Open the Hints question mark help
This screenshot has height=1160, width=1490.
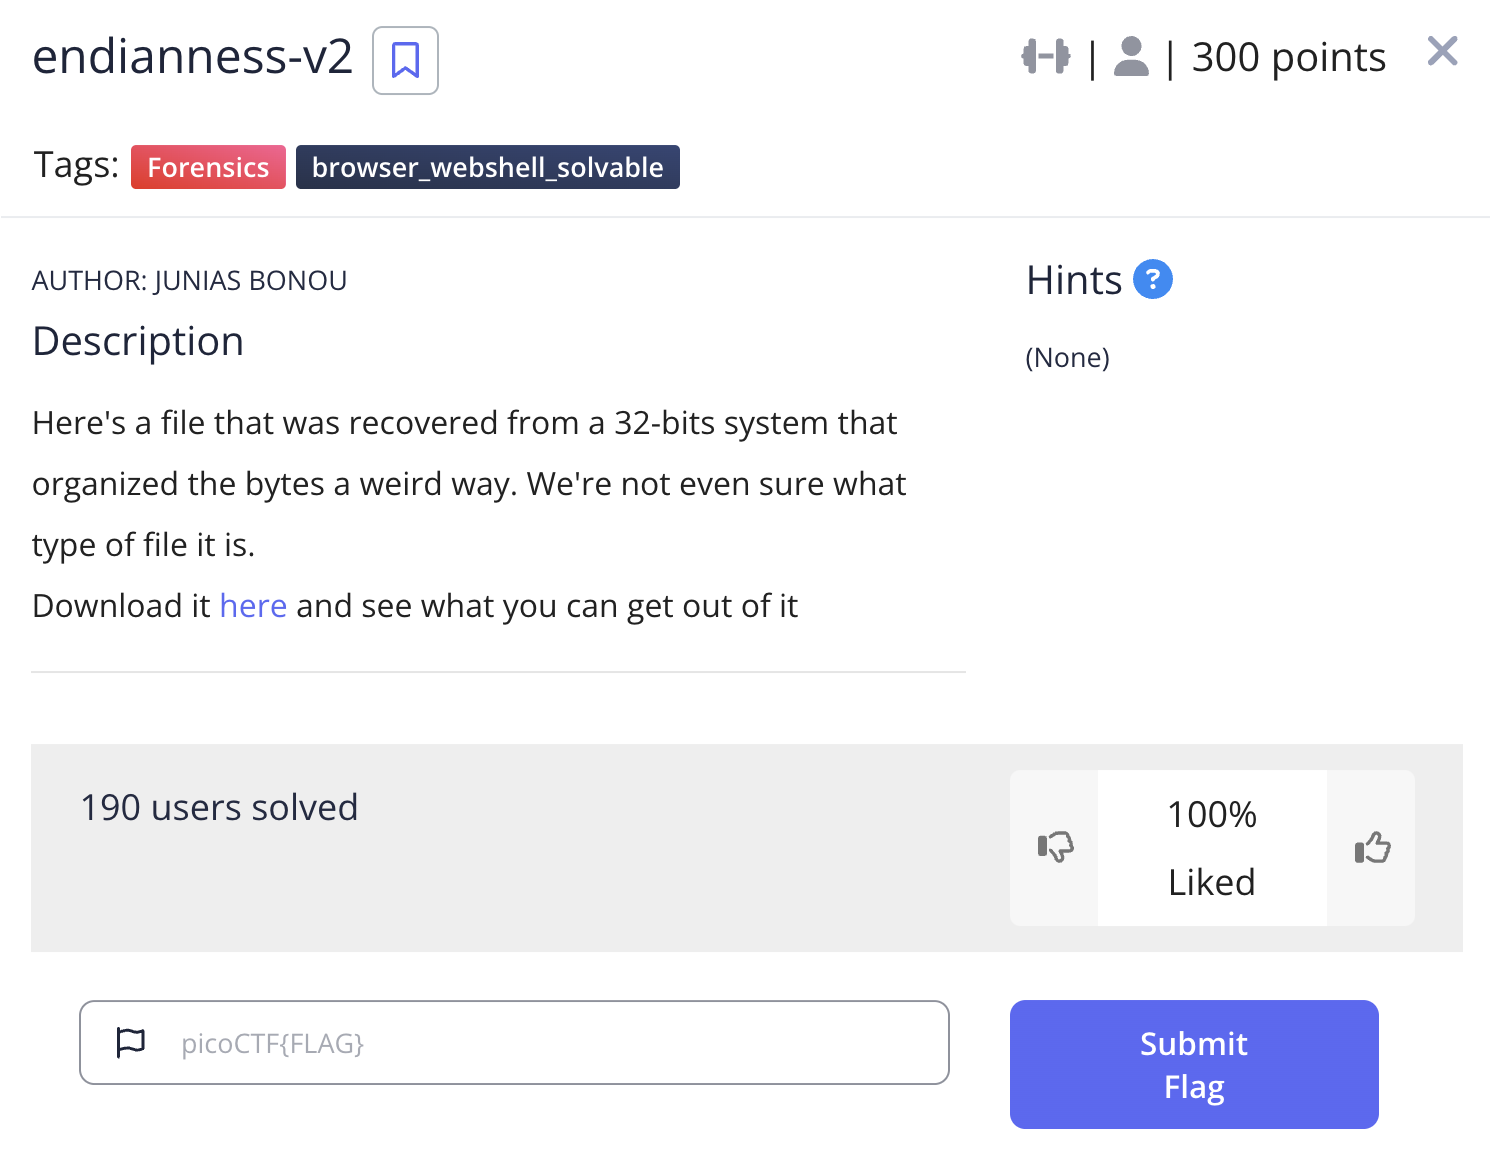click(x=1152, y=279)
